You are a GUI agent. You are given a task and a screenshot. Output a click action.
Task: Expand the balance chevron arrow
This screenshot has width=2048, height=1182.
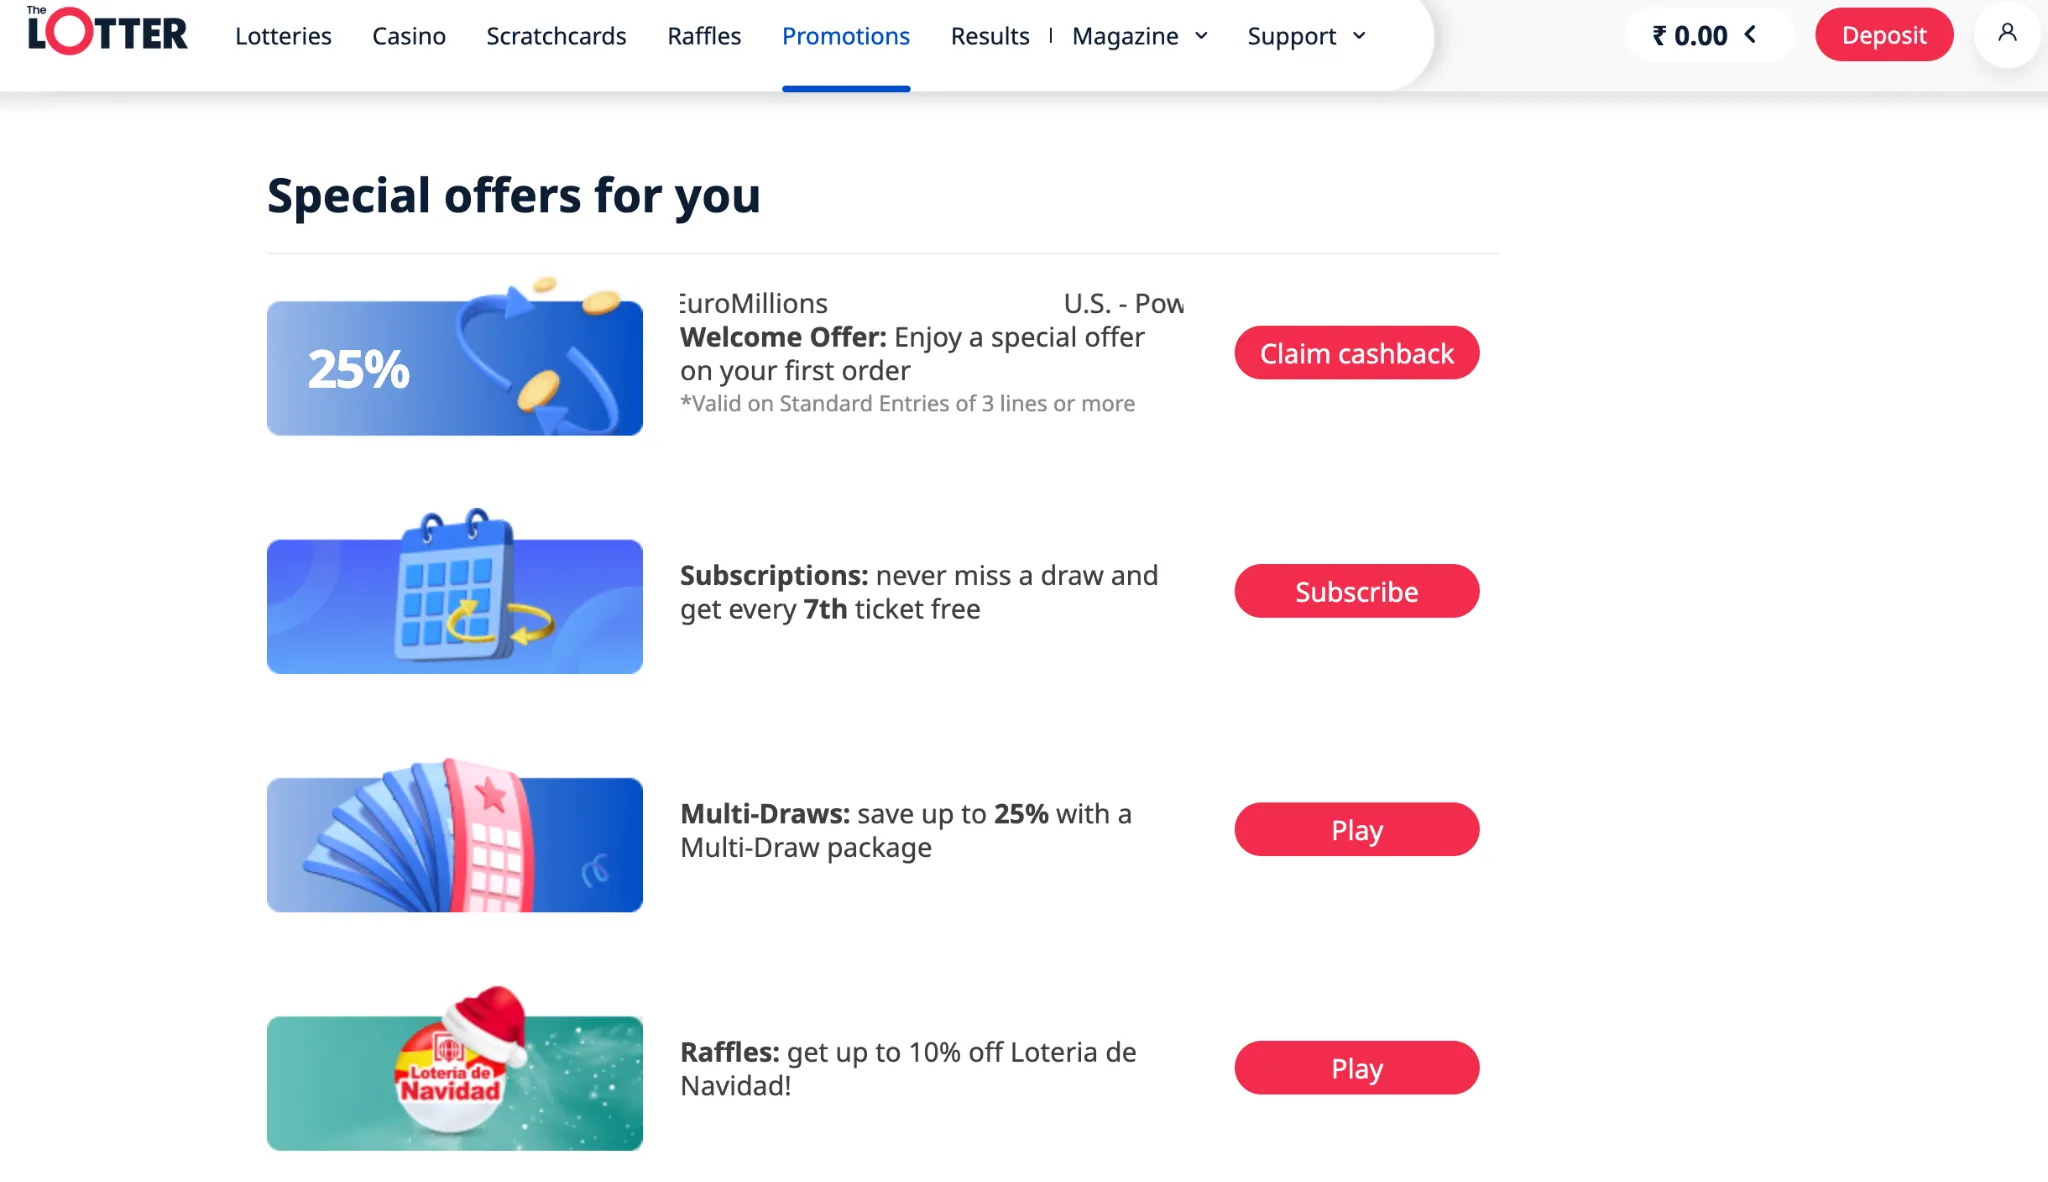coord(1750,35)
